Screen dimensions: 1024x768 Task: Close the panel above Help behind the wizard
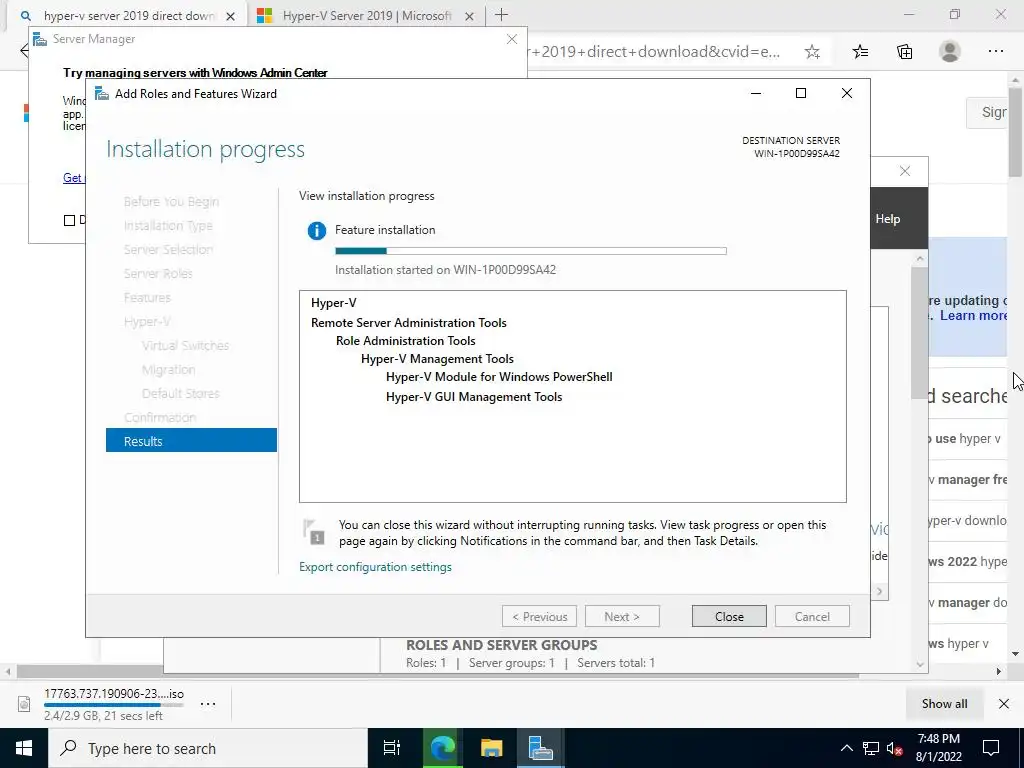pyautogui.click(x=904, y=171)
